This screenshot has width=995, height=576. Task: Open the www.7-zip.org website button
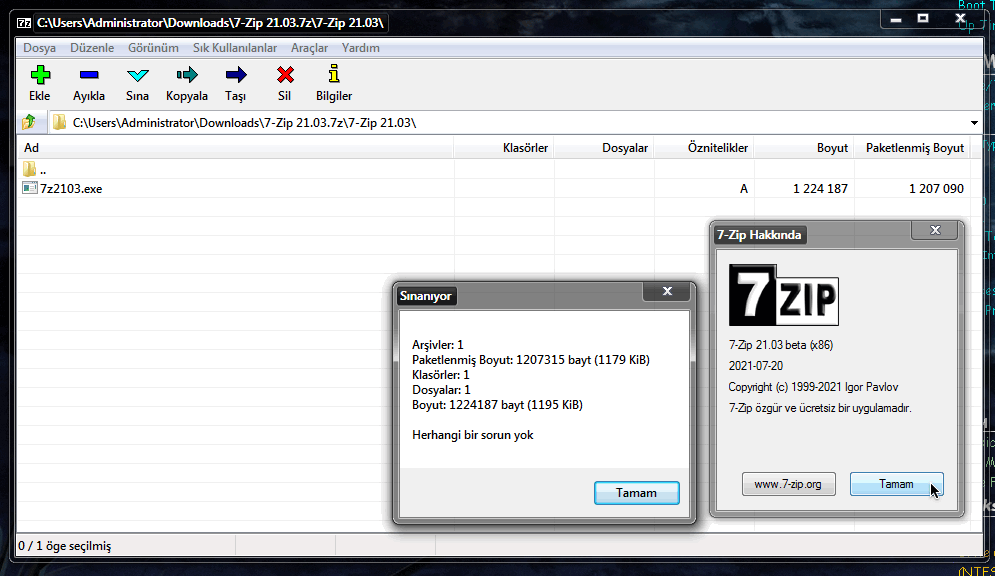click(788, 484)
